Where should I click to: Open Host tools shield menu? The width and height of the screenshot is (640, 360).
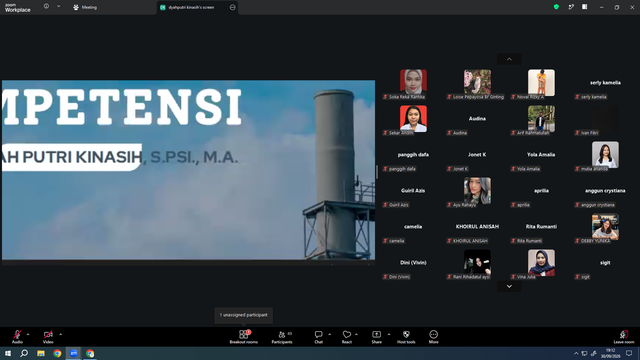point(406,337)
